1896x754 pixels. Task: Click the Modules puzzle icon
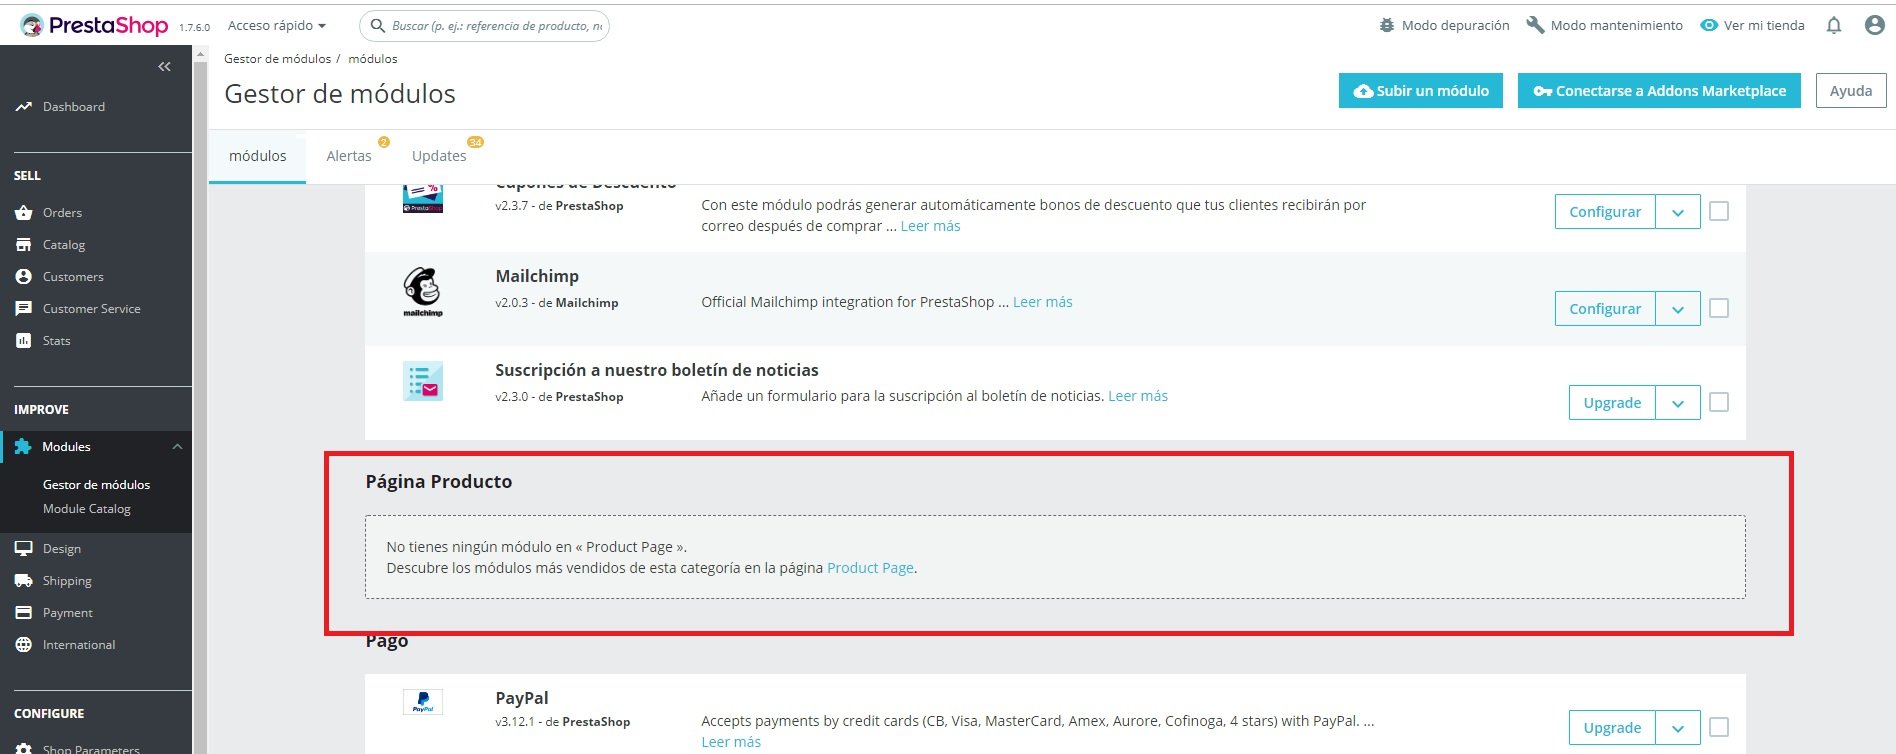point(23,447)
